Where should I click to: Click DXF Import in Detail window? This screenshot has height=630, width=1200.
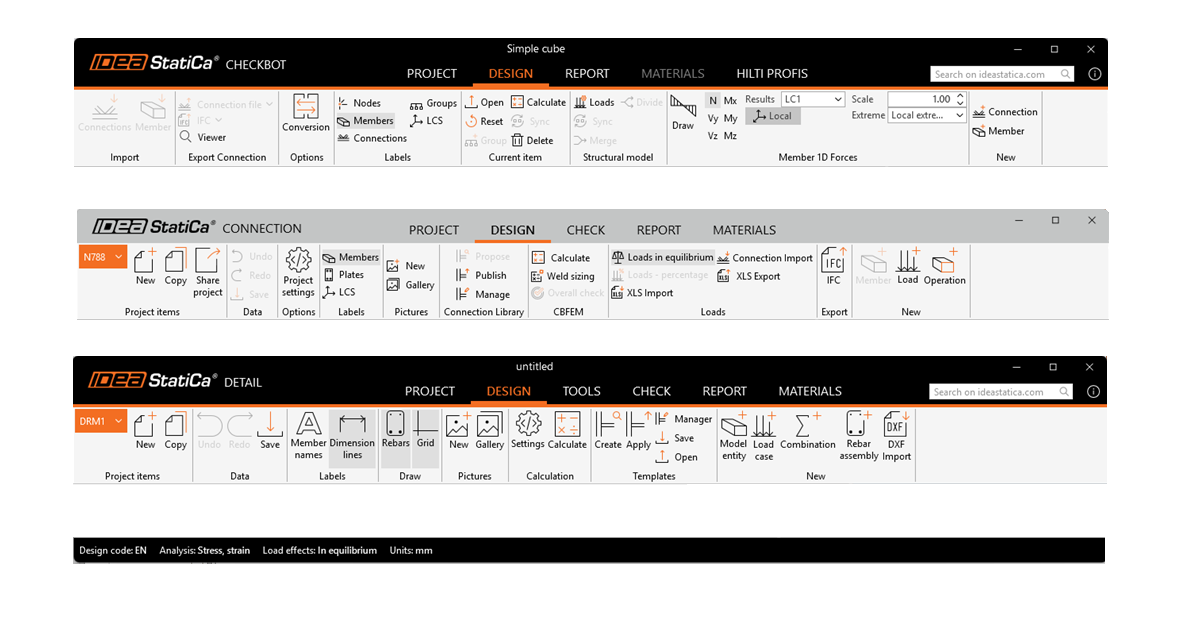pos(896,437)
